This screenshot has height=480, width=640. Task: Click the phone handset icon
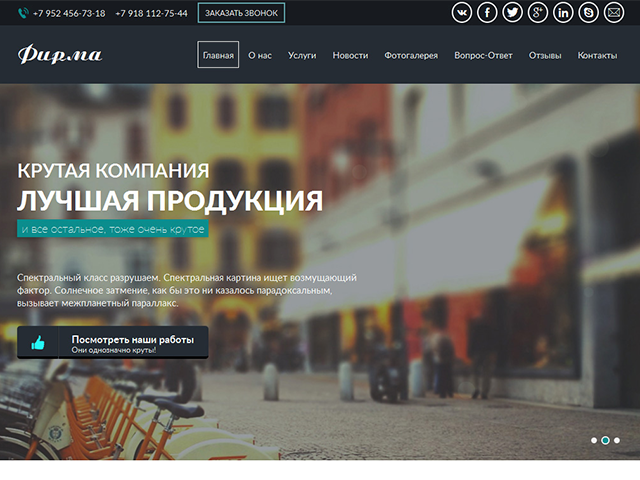(x=23, y=13)
